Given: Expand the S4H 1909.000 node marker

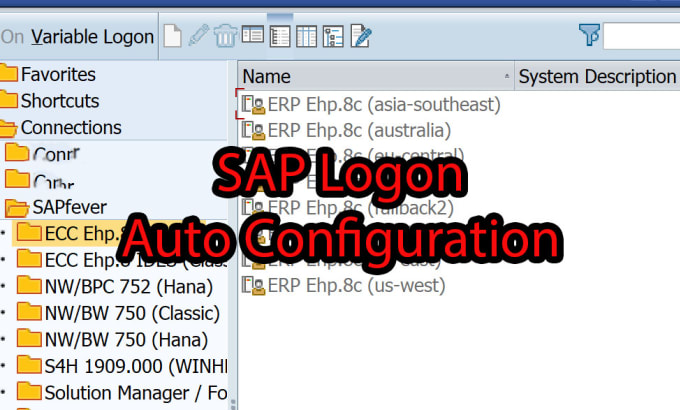Looking at the screenshot, I should point(3,366).
